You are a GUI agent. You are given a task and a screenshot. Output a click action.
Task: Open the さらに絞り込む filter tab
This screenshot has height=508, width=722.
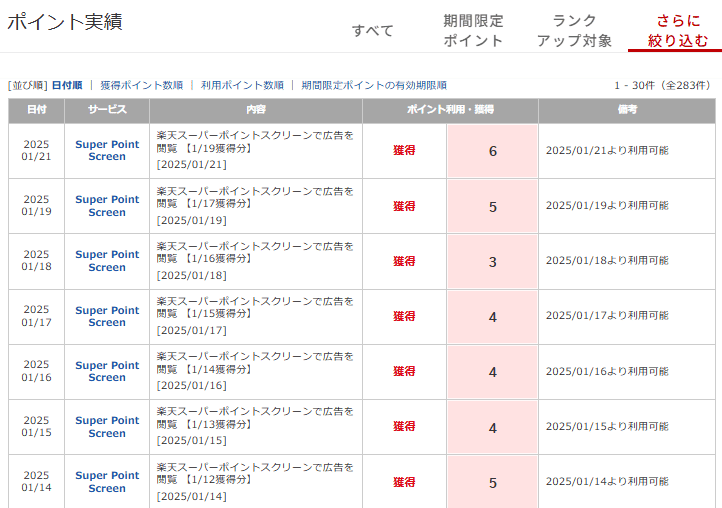678,30
